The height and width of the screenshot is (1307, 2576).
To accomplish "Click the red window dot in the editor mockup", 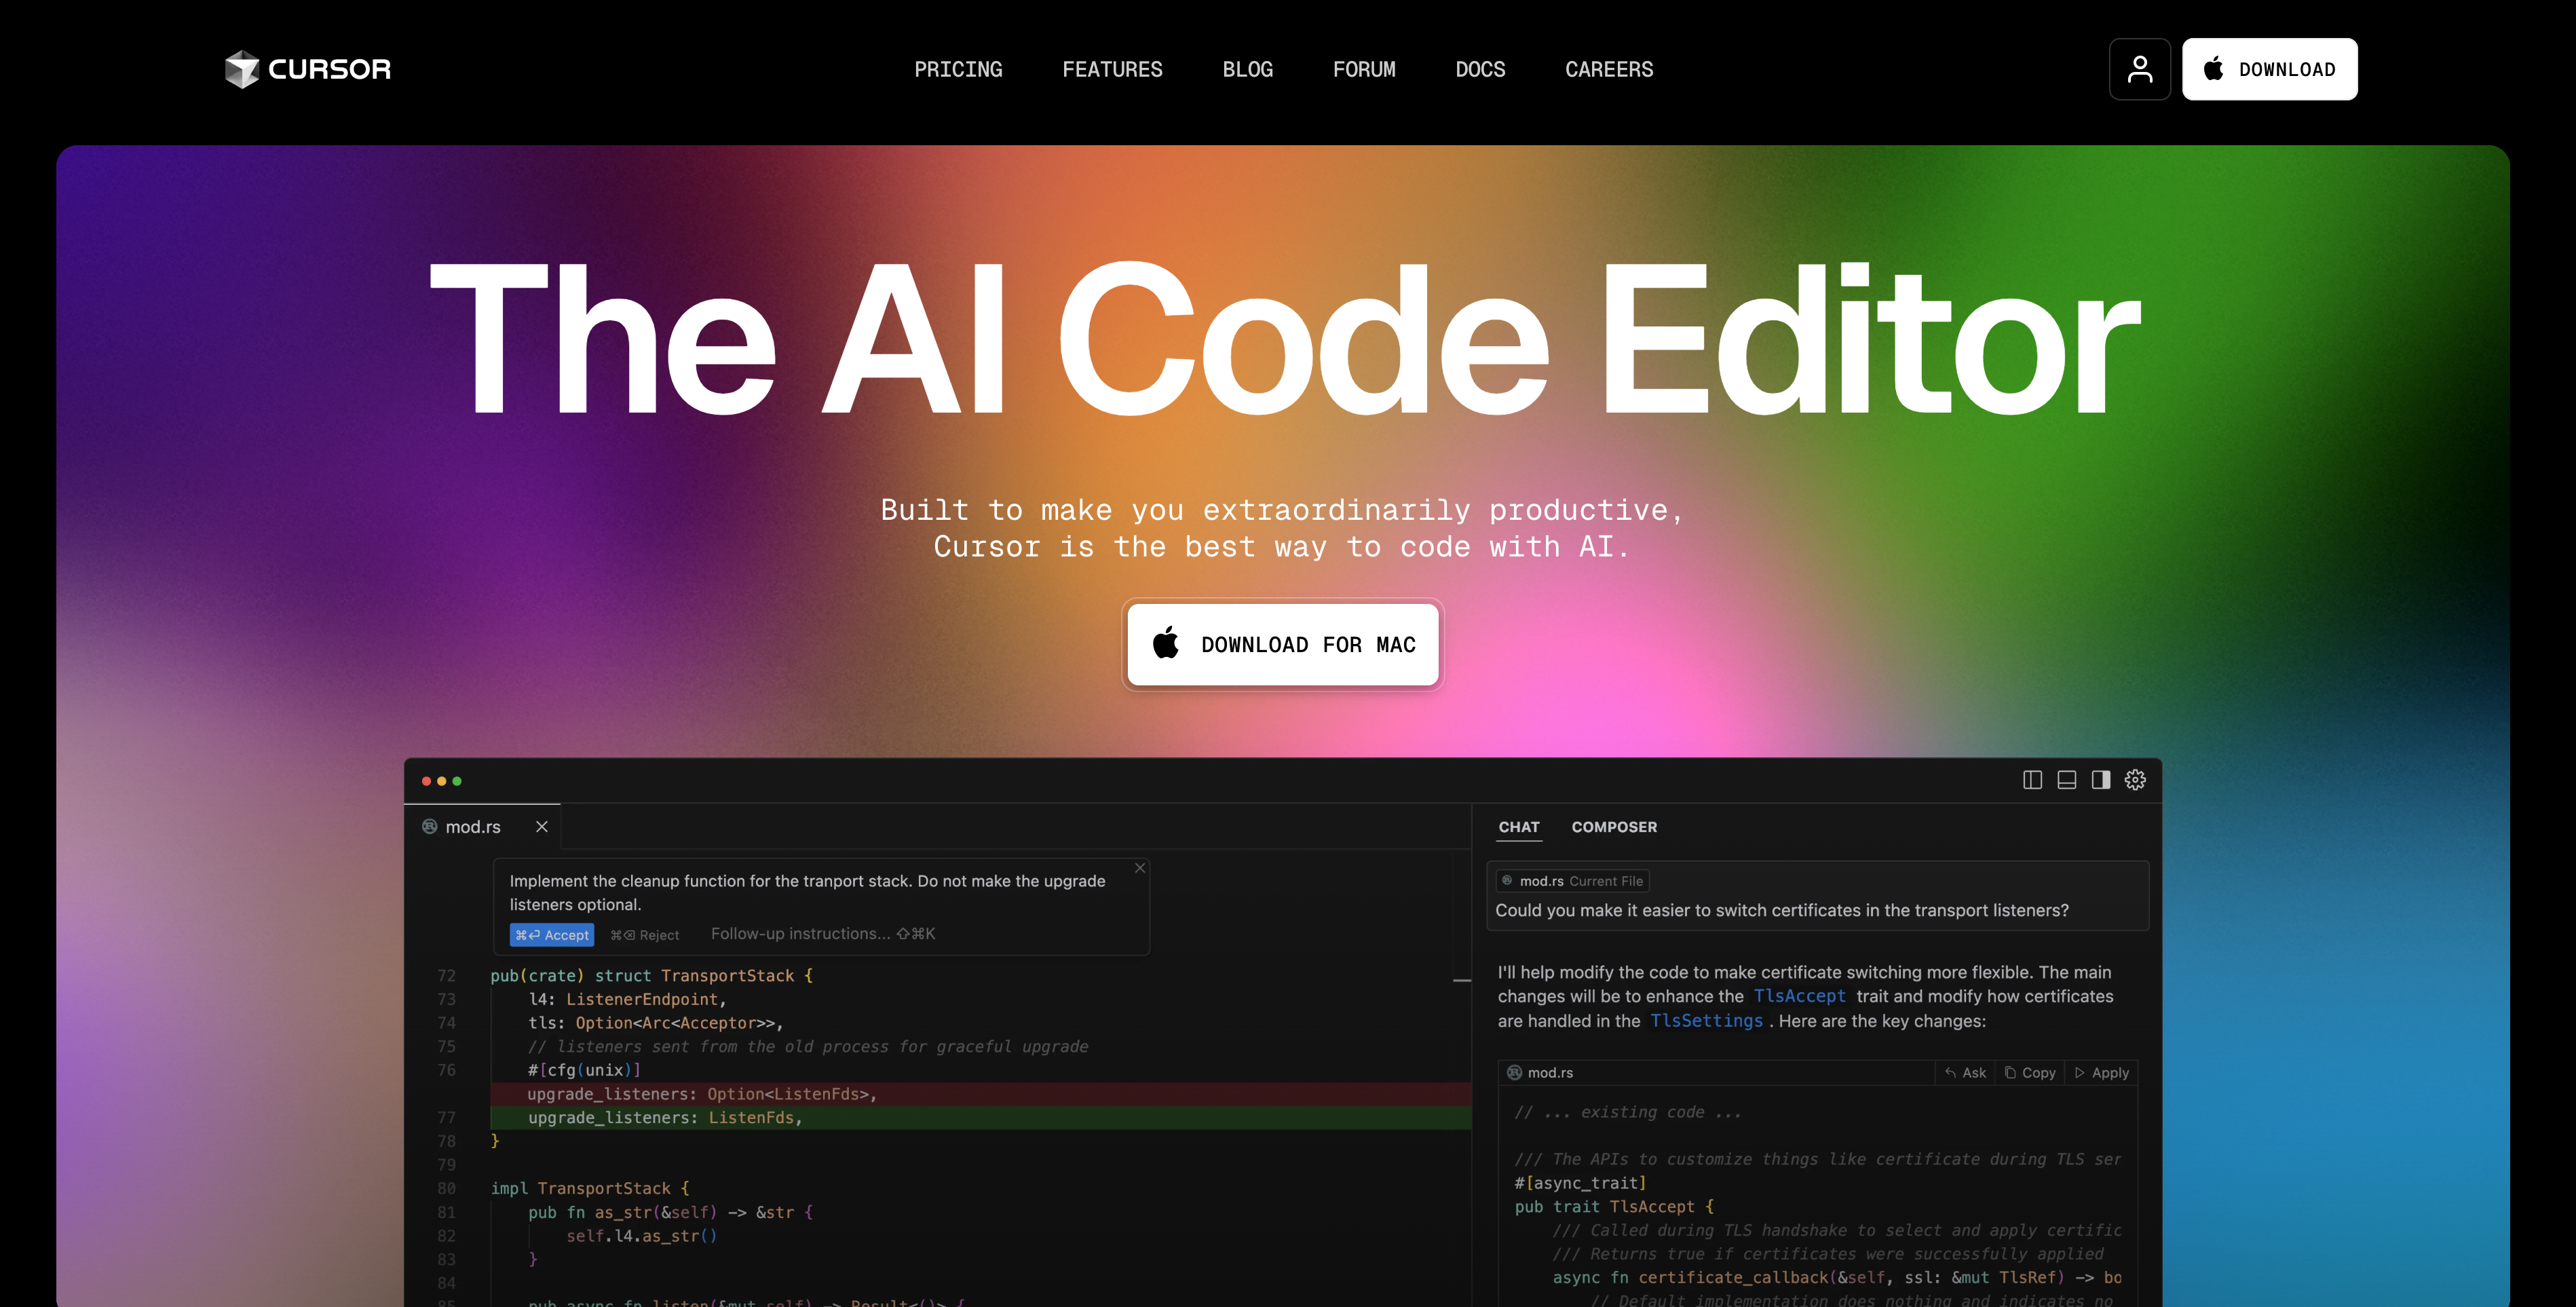I will pos(426,781).
